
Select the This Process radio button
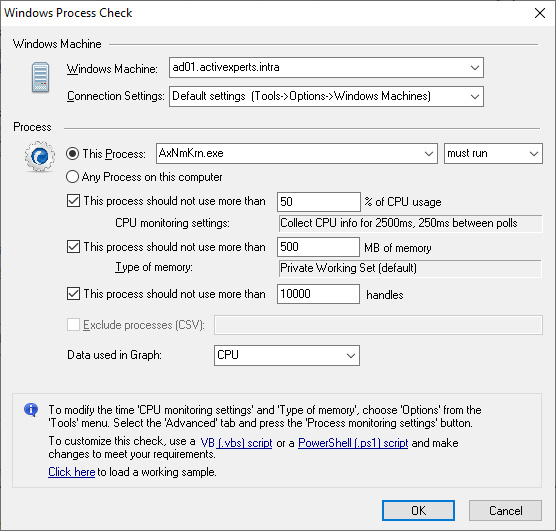[x=72, y=154]
